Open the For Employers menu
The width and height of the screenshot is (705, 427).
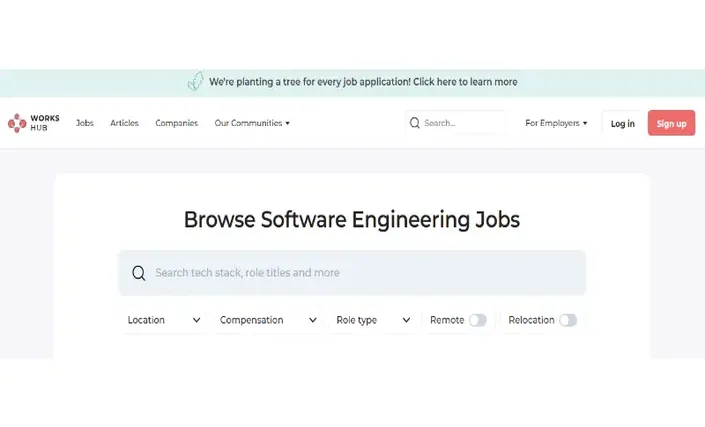point(556,123)
